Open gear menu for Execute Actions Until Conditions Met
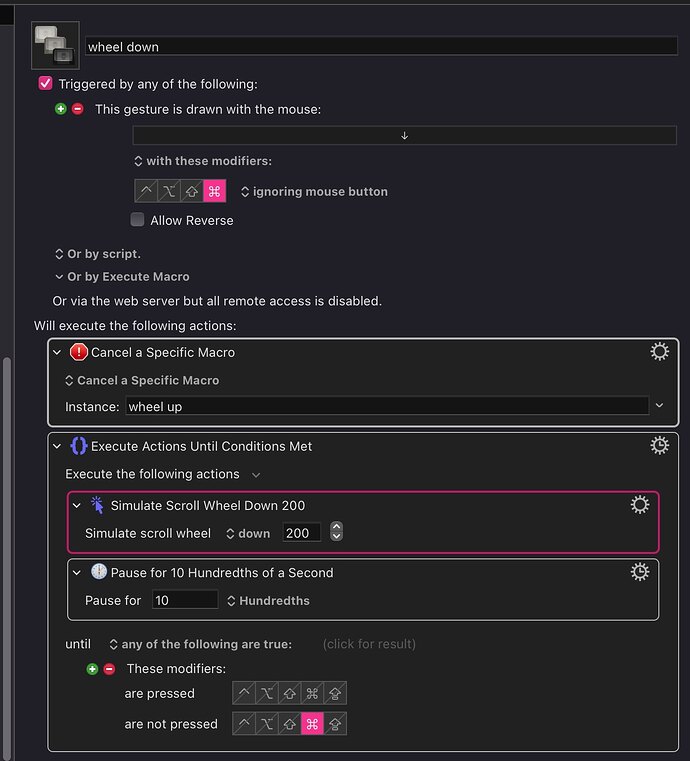This screenshot has height=761, width=690. [x=659, y=446]
